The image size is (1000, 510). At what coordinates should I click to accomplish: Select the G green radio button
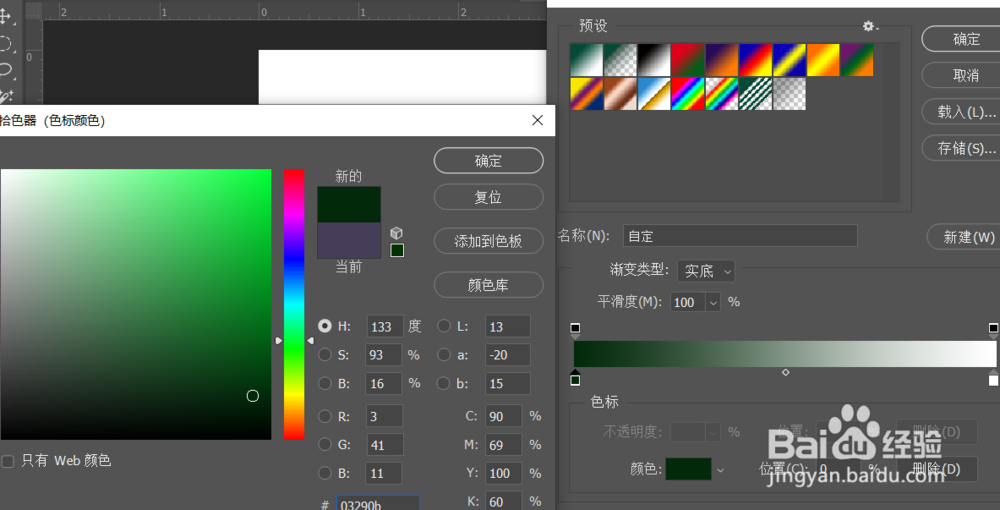325,444
